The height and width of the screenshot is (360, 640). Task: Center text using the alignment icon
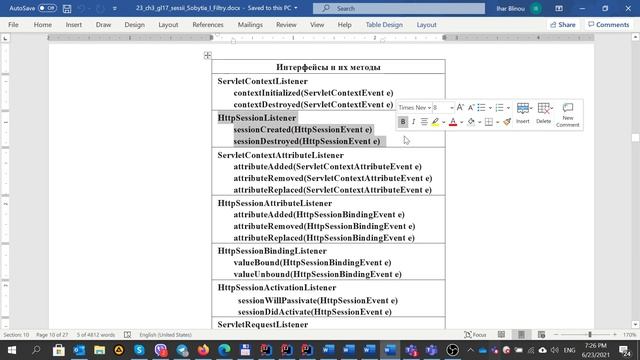pyautogui.click(x=424, y=122)
